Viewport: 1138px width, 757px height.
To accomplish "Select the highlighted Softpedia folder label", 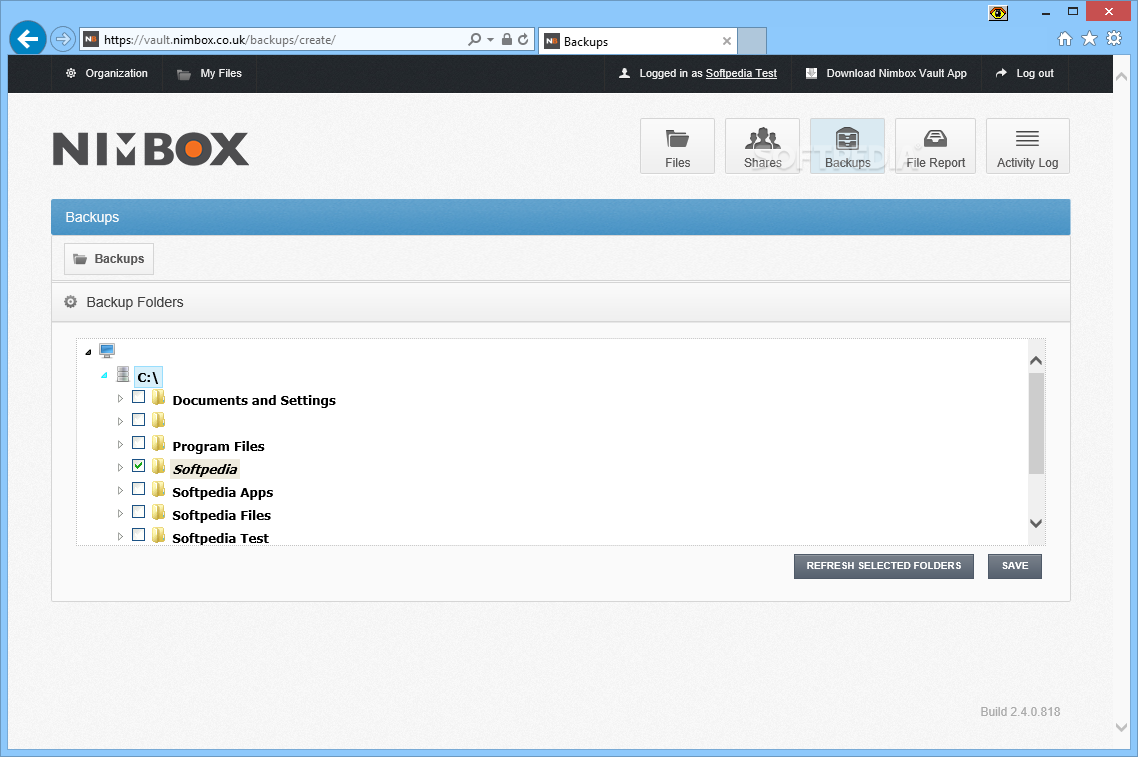I will pos(205,470).
